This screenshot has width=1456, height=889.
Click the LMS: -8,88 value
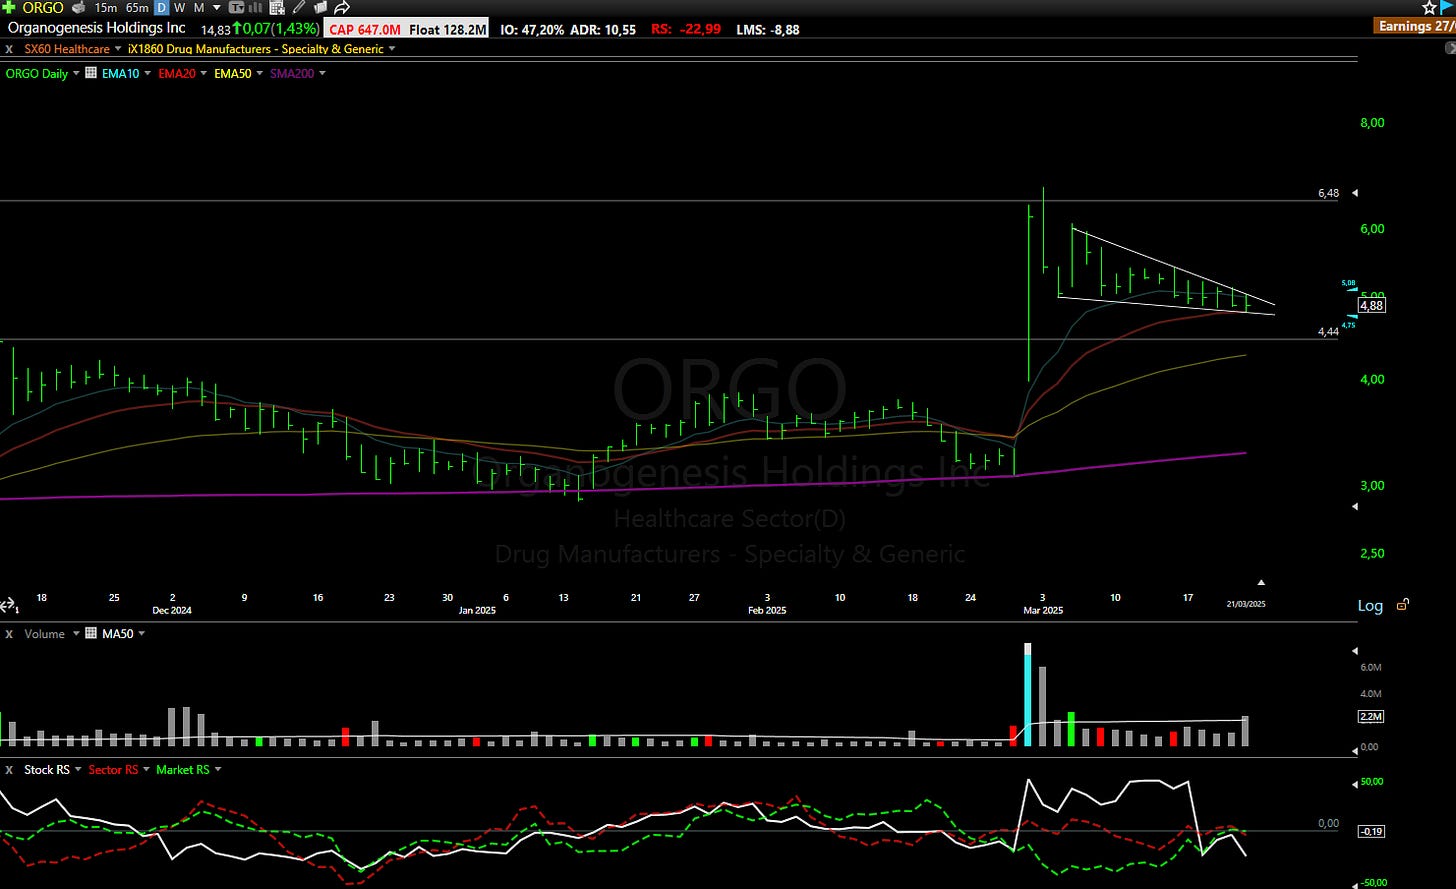coord(769,29)
